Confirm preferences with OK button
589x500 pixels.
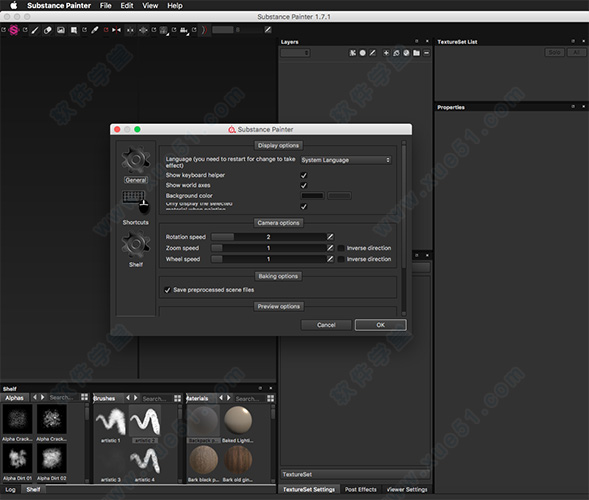tap(381, 325)
